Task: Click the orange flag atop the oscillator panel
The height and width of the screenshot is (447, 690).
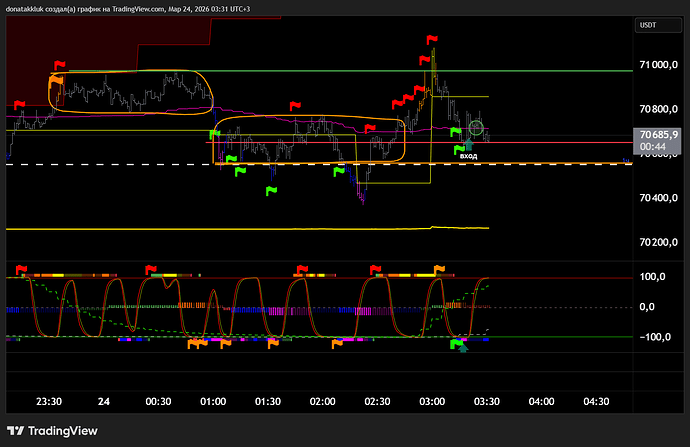Action: coord(438,268)
